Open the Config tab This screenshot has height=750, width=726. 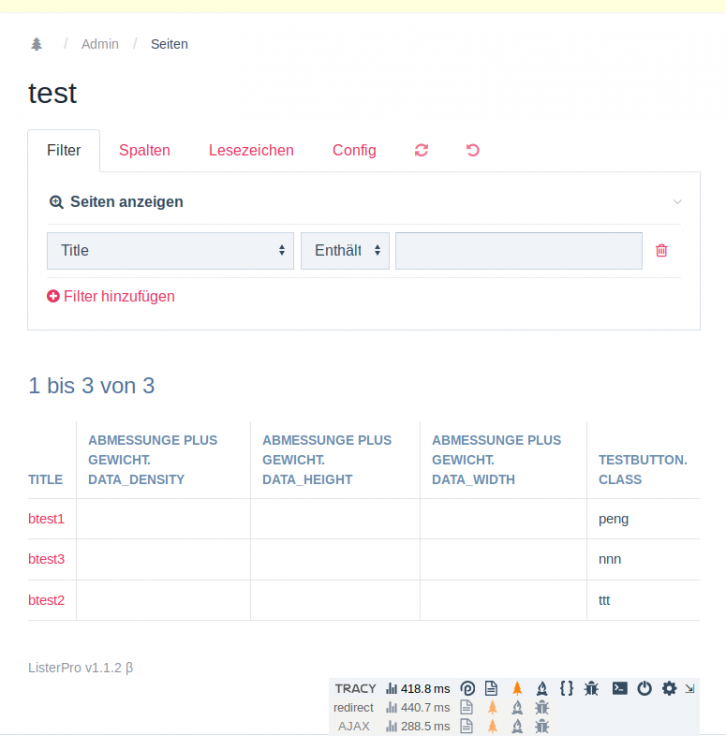(354, 150)
